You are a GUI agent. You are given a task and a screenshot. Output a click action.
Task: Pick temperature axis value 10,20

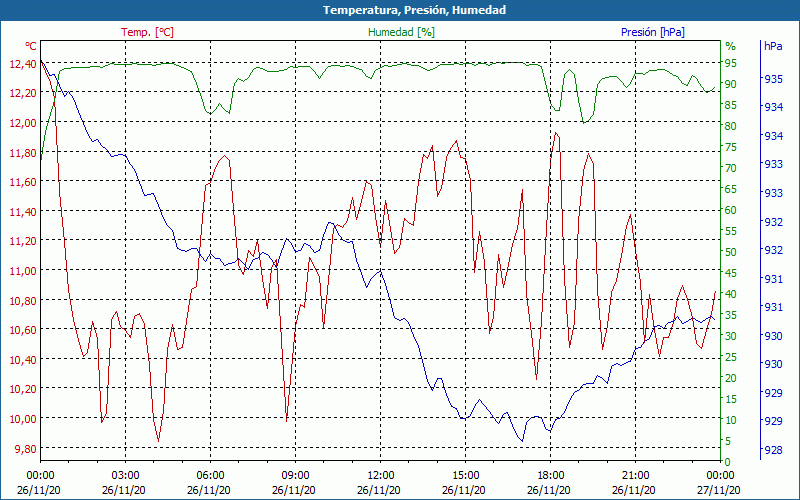[x=23, y=389]
